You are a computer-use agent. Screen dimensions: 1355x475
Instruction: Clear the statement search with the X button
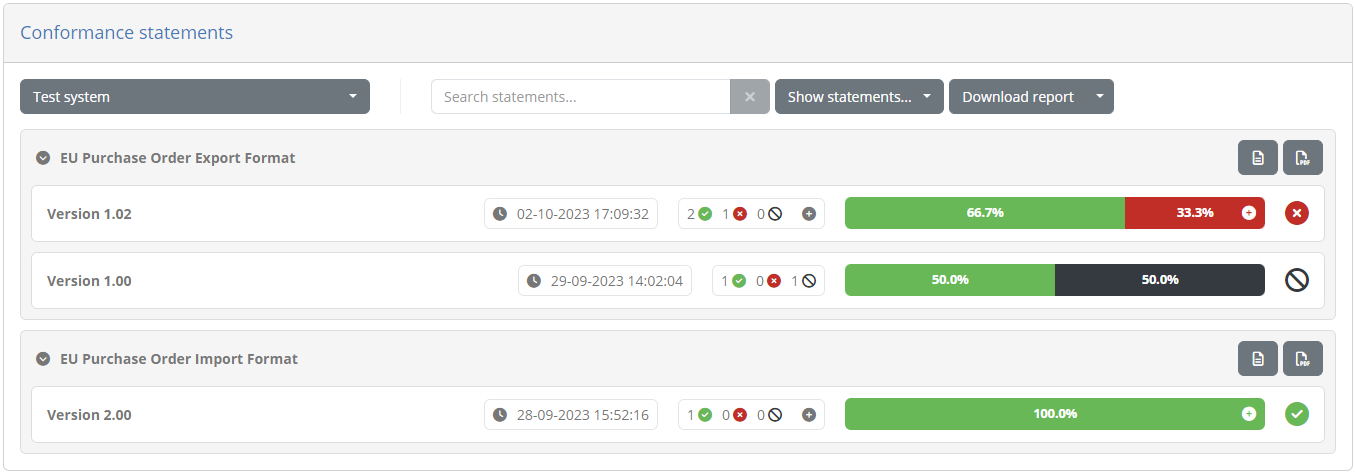tap(750, 97)
